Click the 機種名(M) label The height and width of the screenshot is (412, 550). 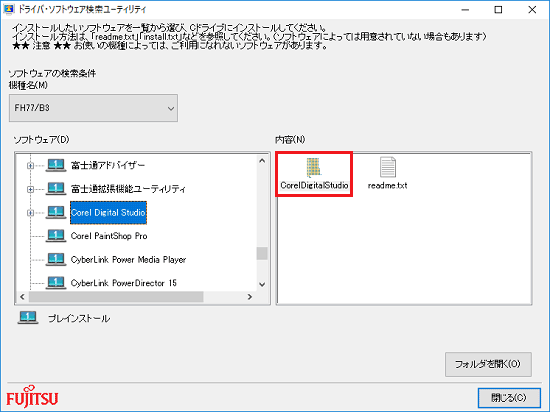click(28, 85)
